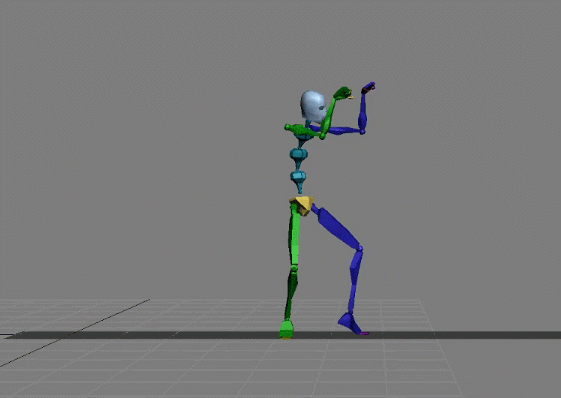Select the green calf bone
This screenshot has width=561, height=398.
(x=291, y=294)
